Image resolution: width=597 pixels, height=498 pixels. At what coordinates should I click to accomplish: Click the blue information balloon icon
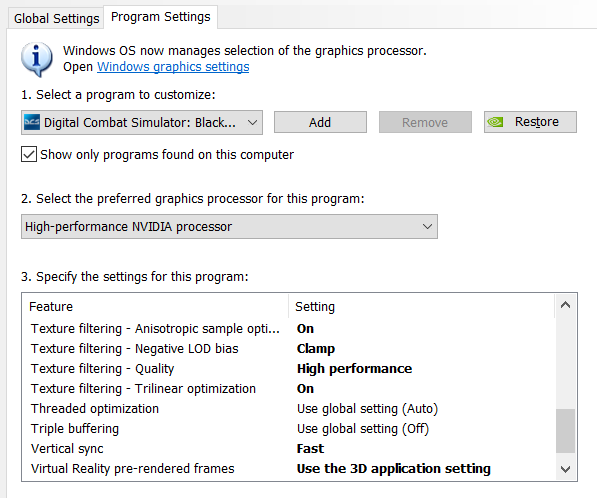pos(36,59)
